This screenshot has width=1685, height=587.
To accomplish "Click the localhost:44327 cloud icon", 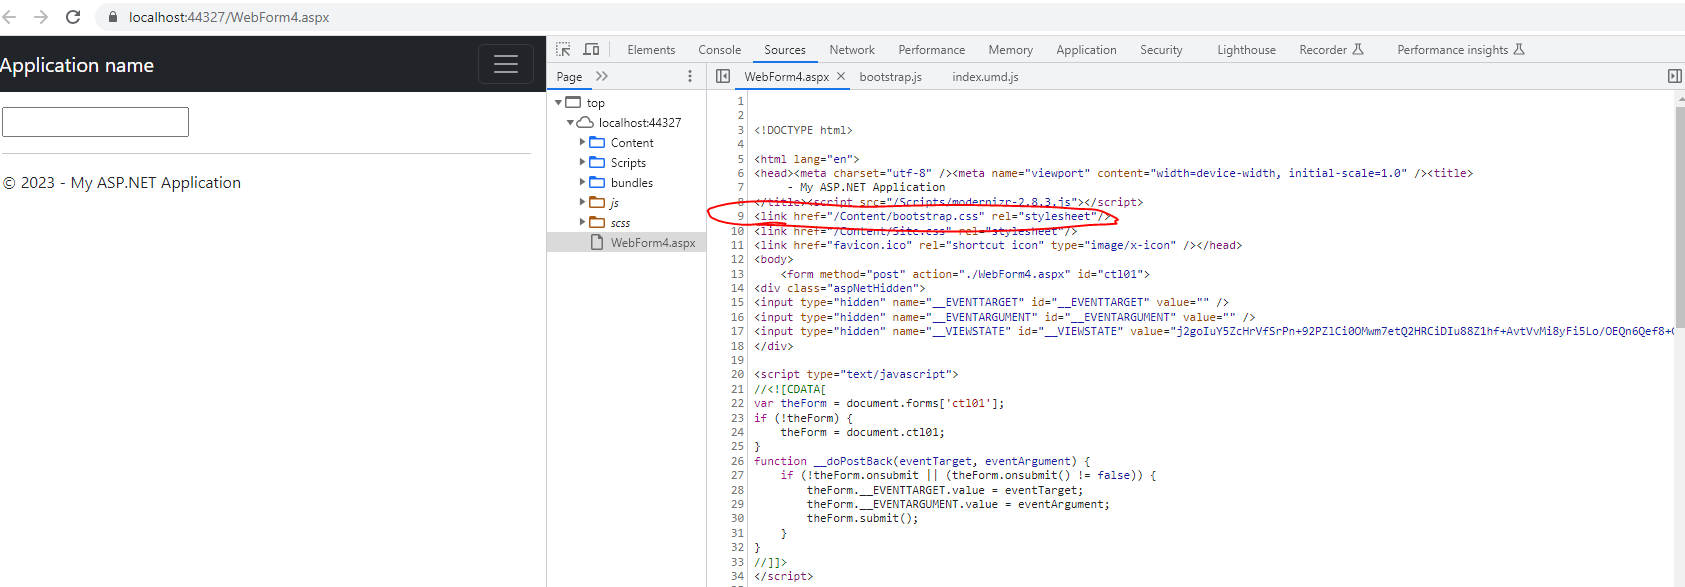I will [585, 123].
